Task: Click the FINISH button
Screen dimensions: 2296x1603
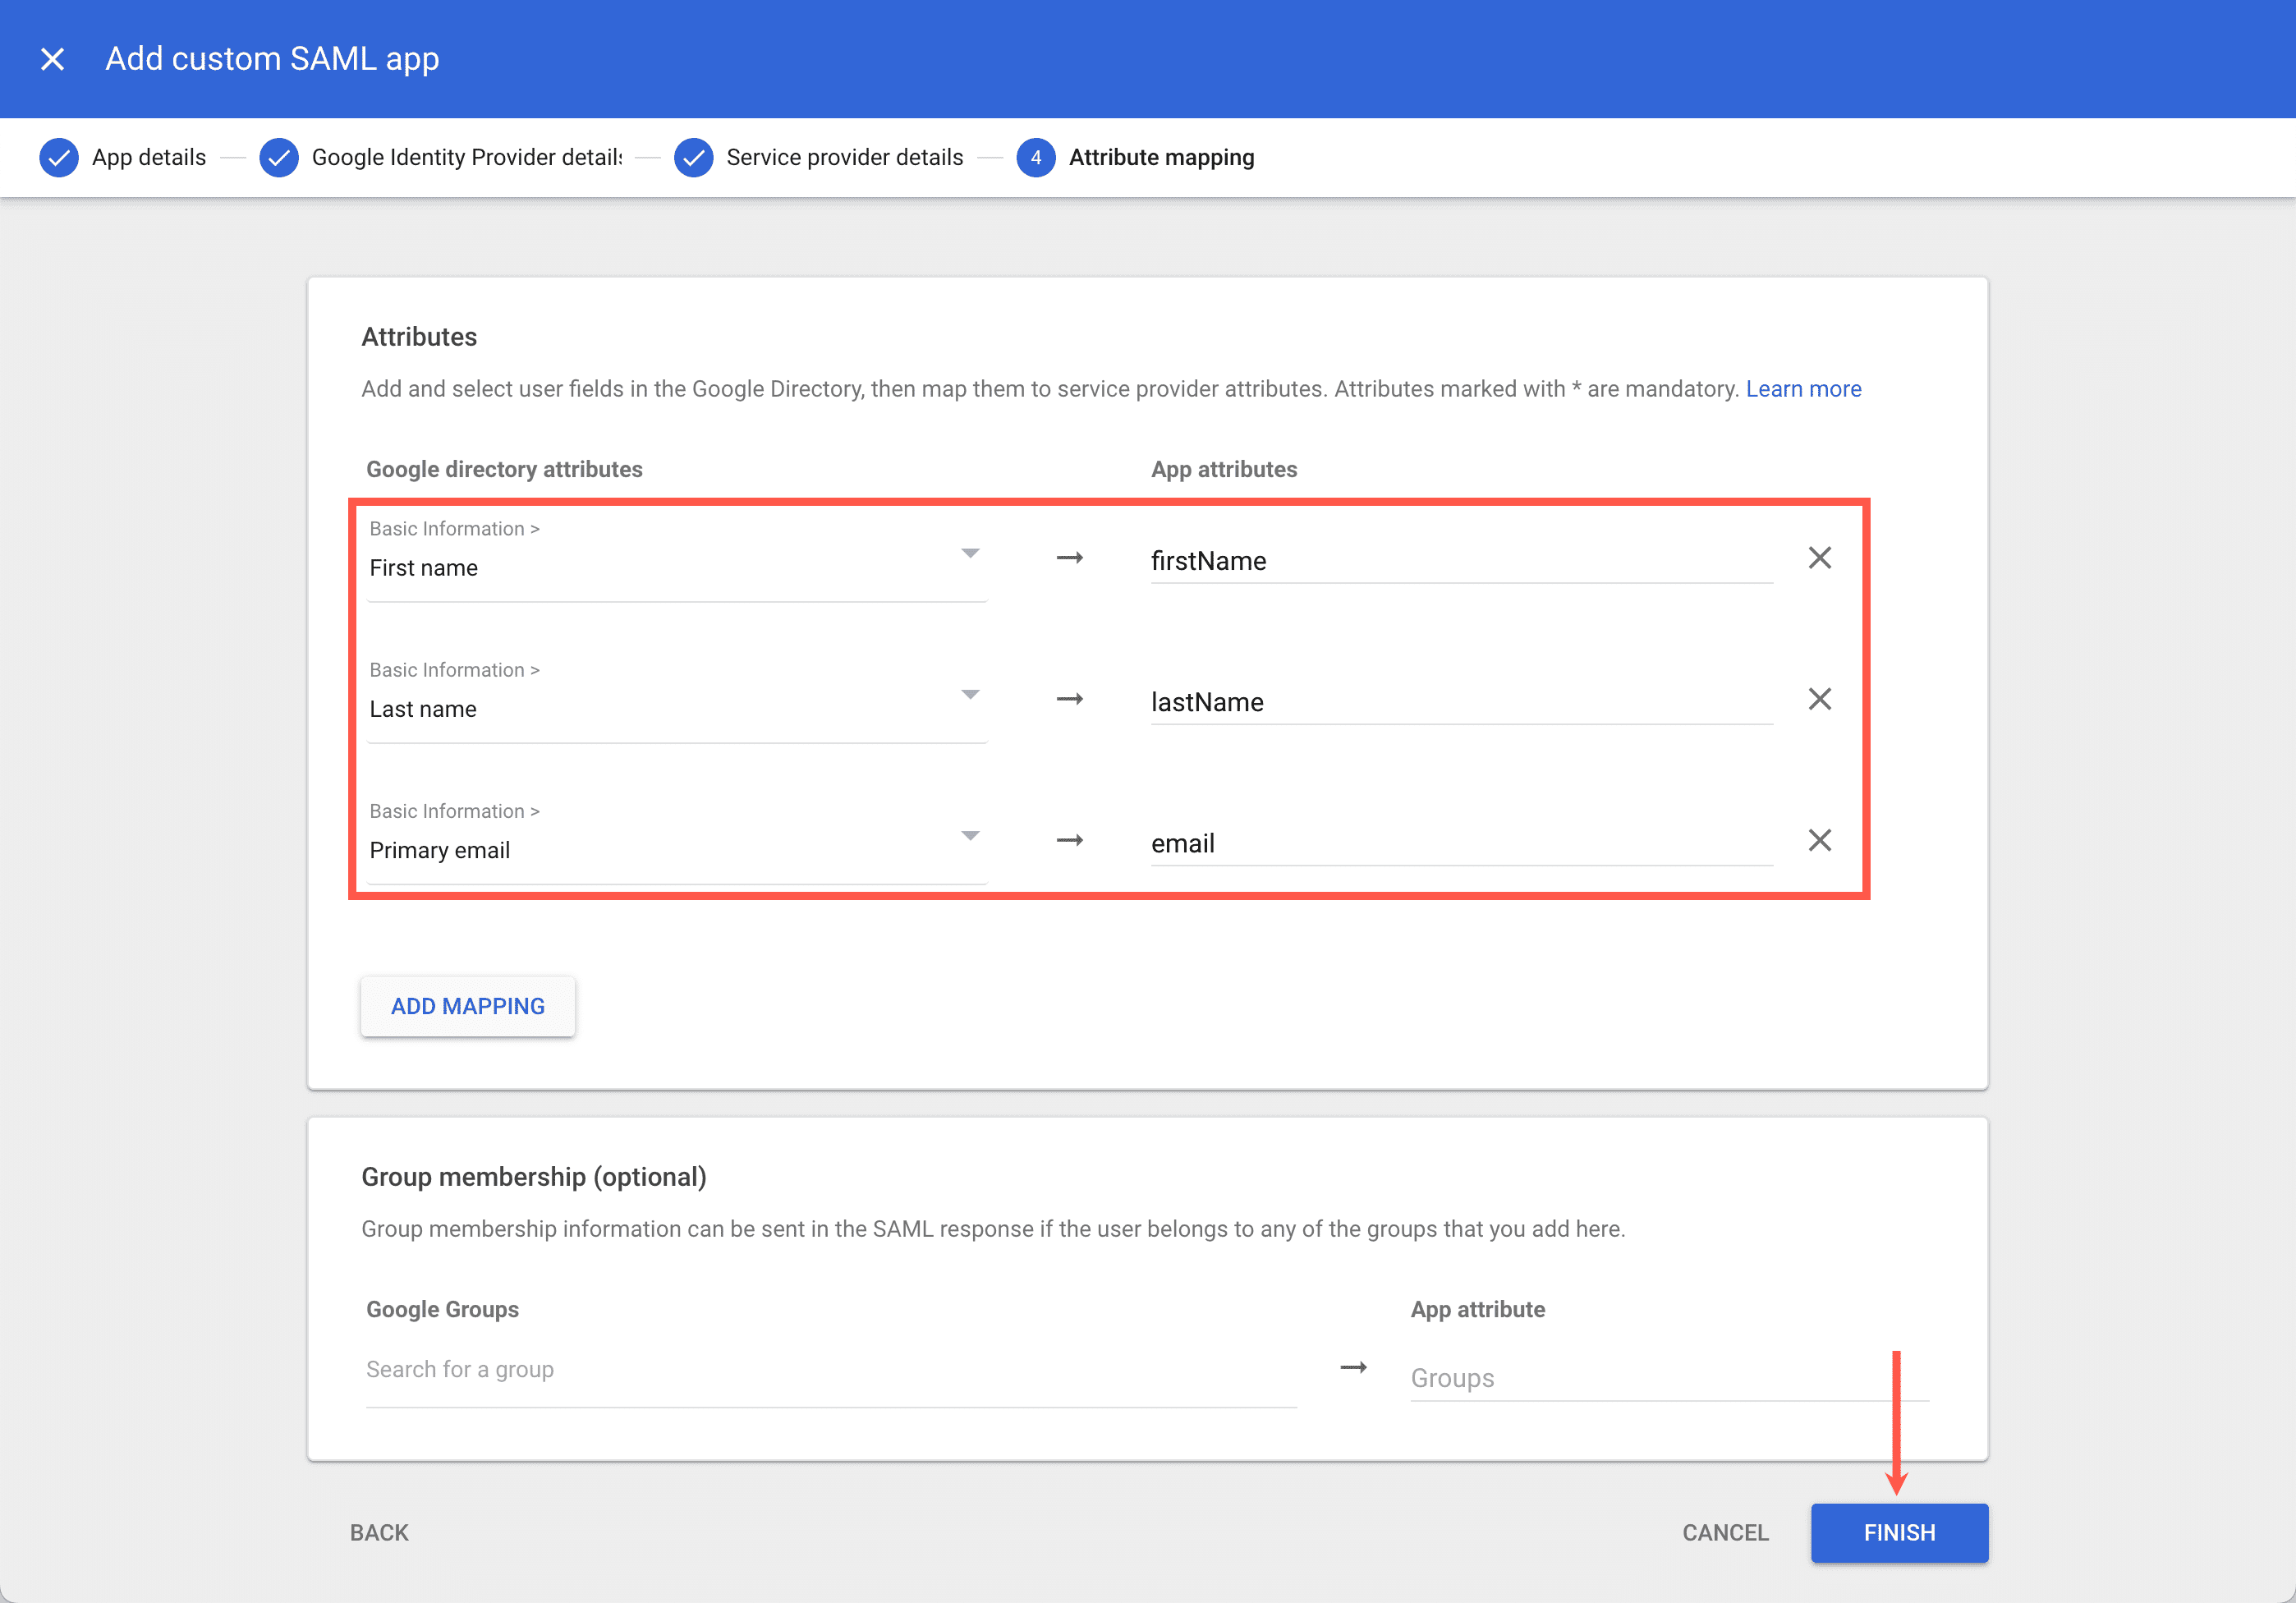Action: click(1898, 1532)
